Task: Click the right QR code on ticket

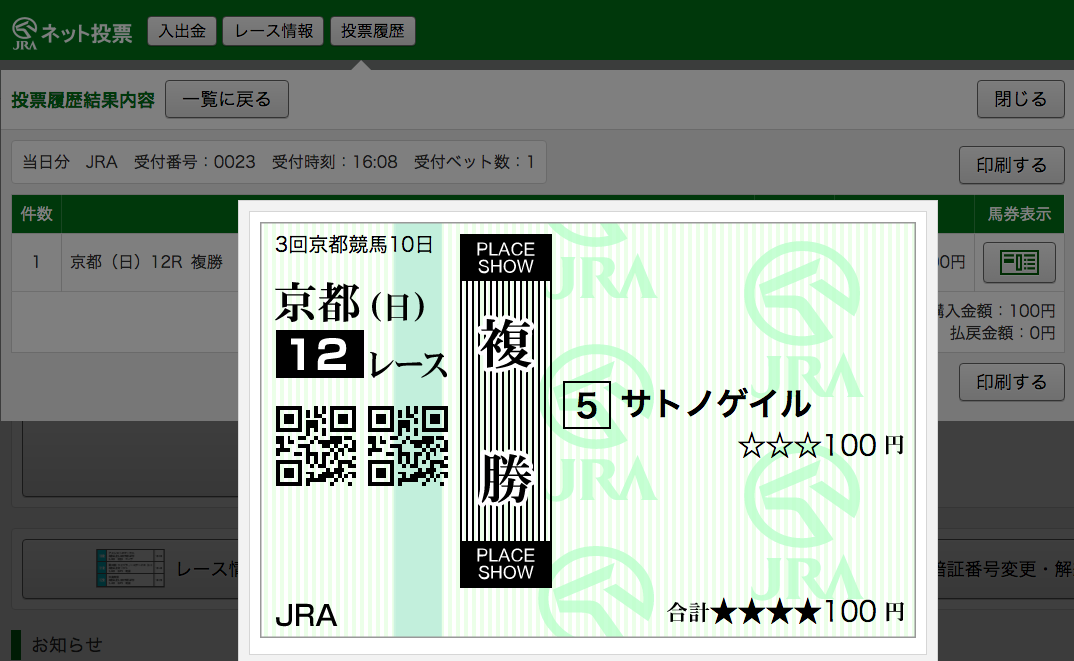Action: 408,446
